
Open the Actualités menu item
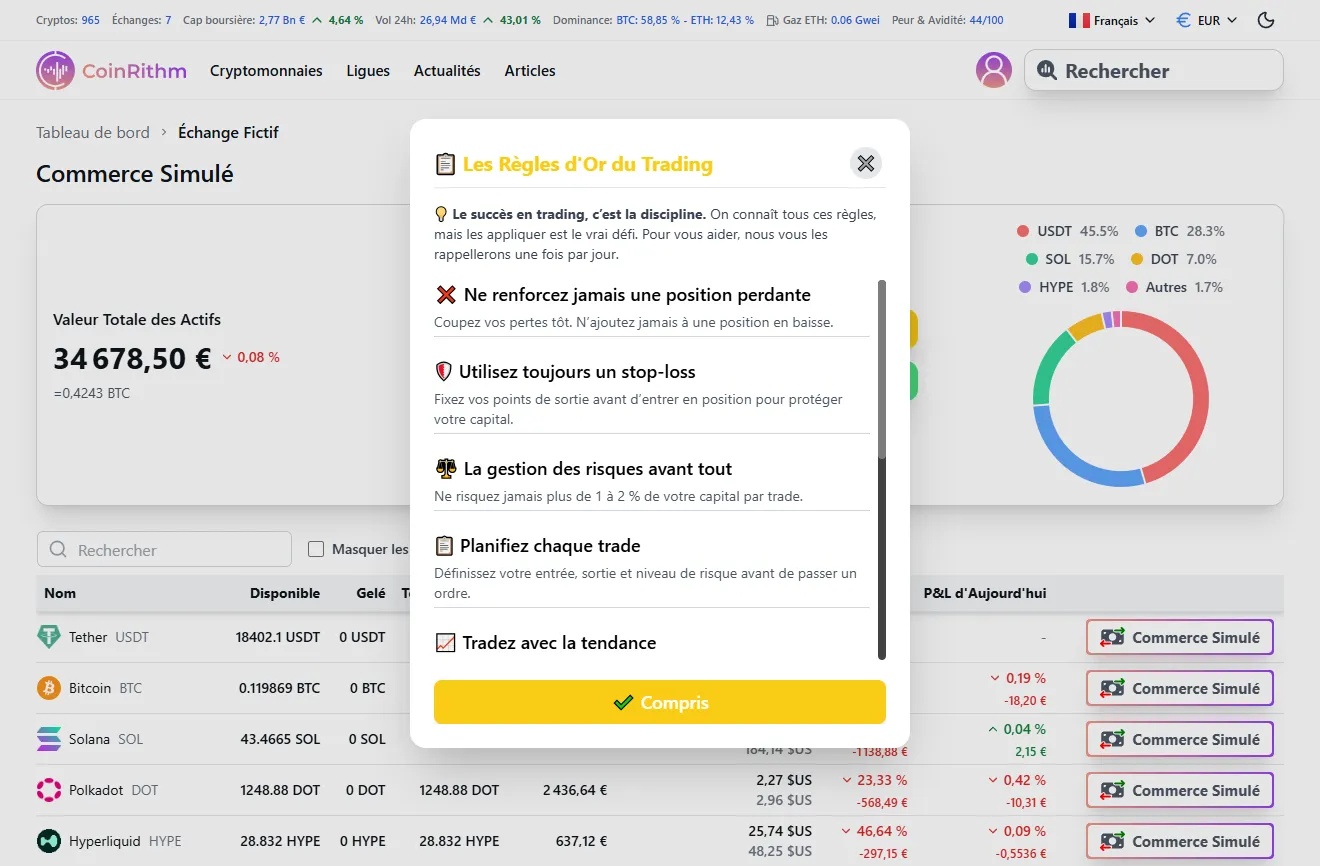[x=446, y=70]
